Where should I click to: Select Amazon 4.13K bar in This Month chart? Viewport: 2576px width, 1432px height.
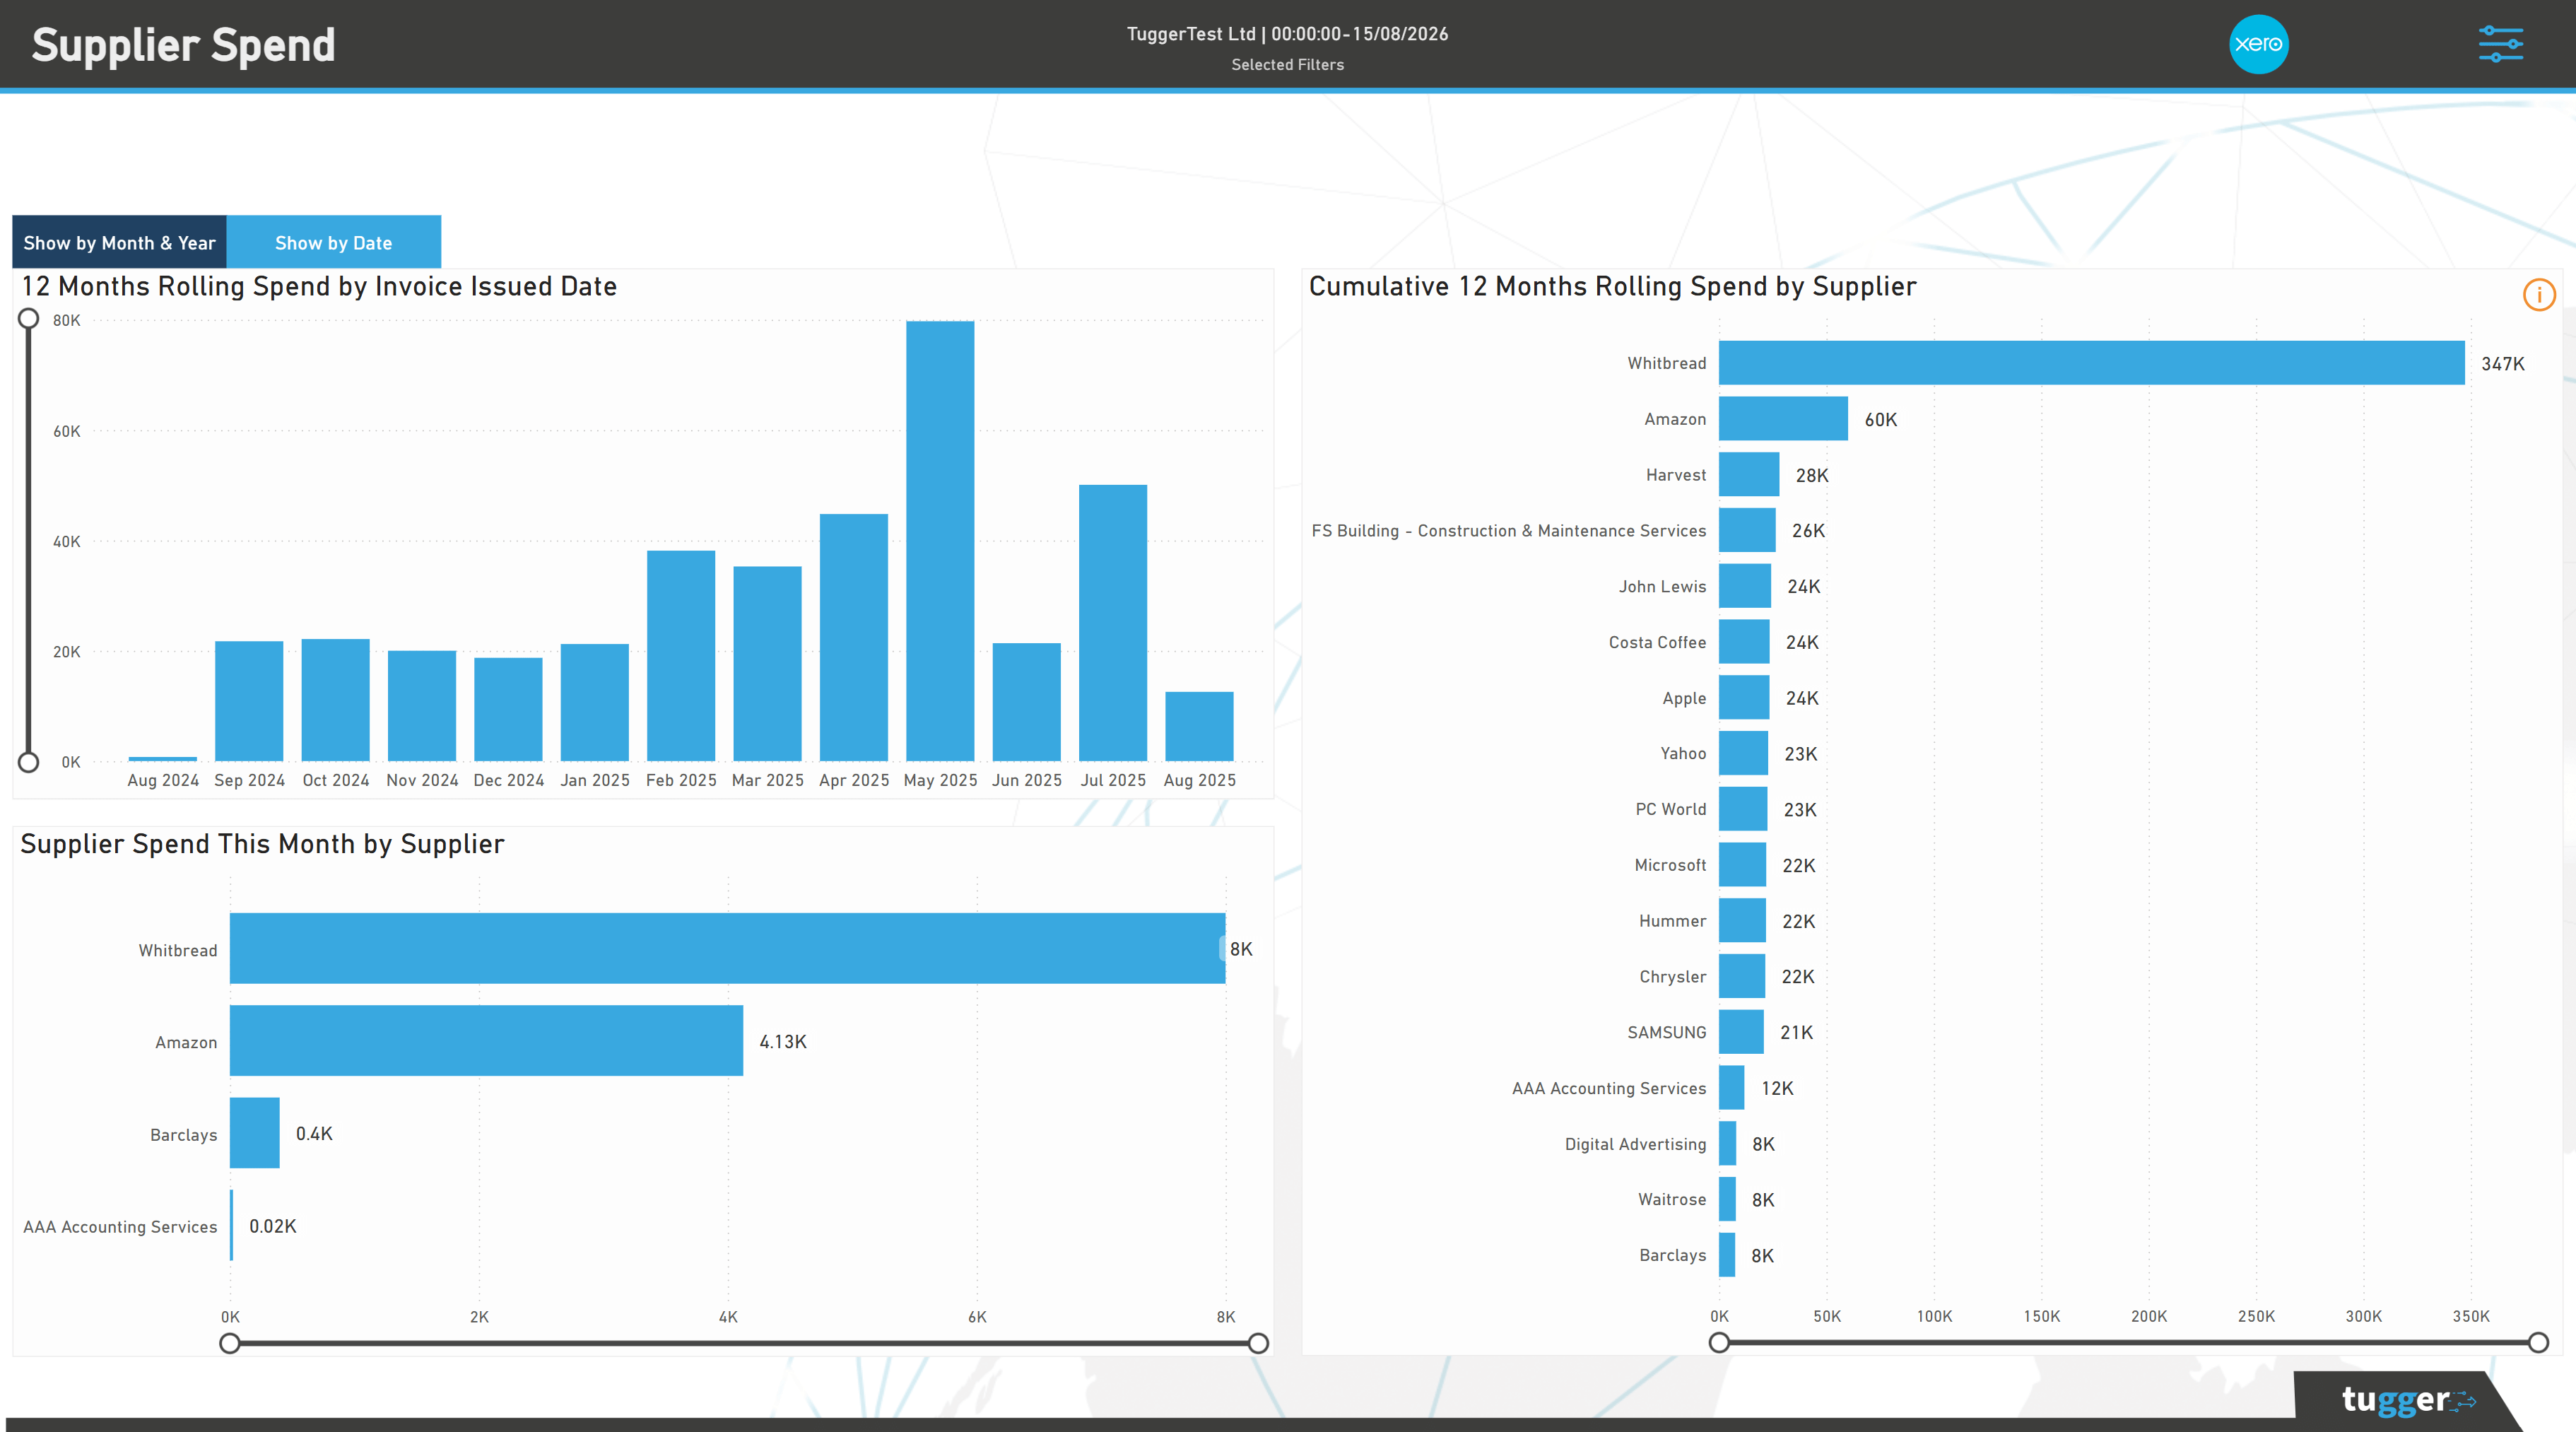[x=486, y=1040]
